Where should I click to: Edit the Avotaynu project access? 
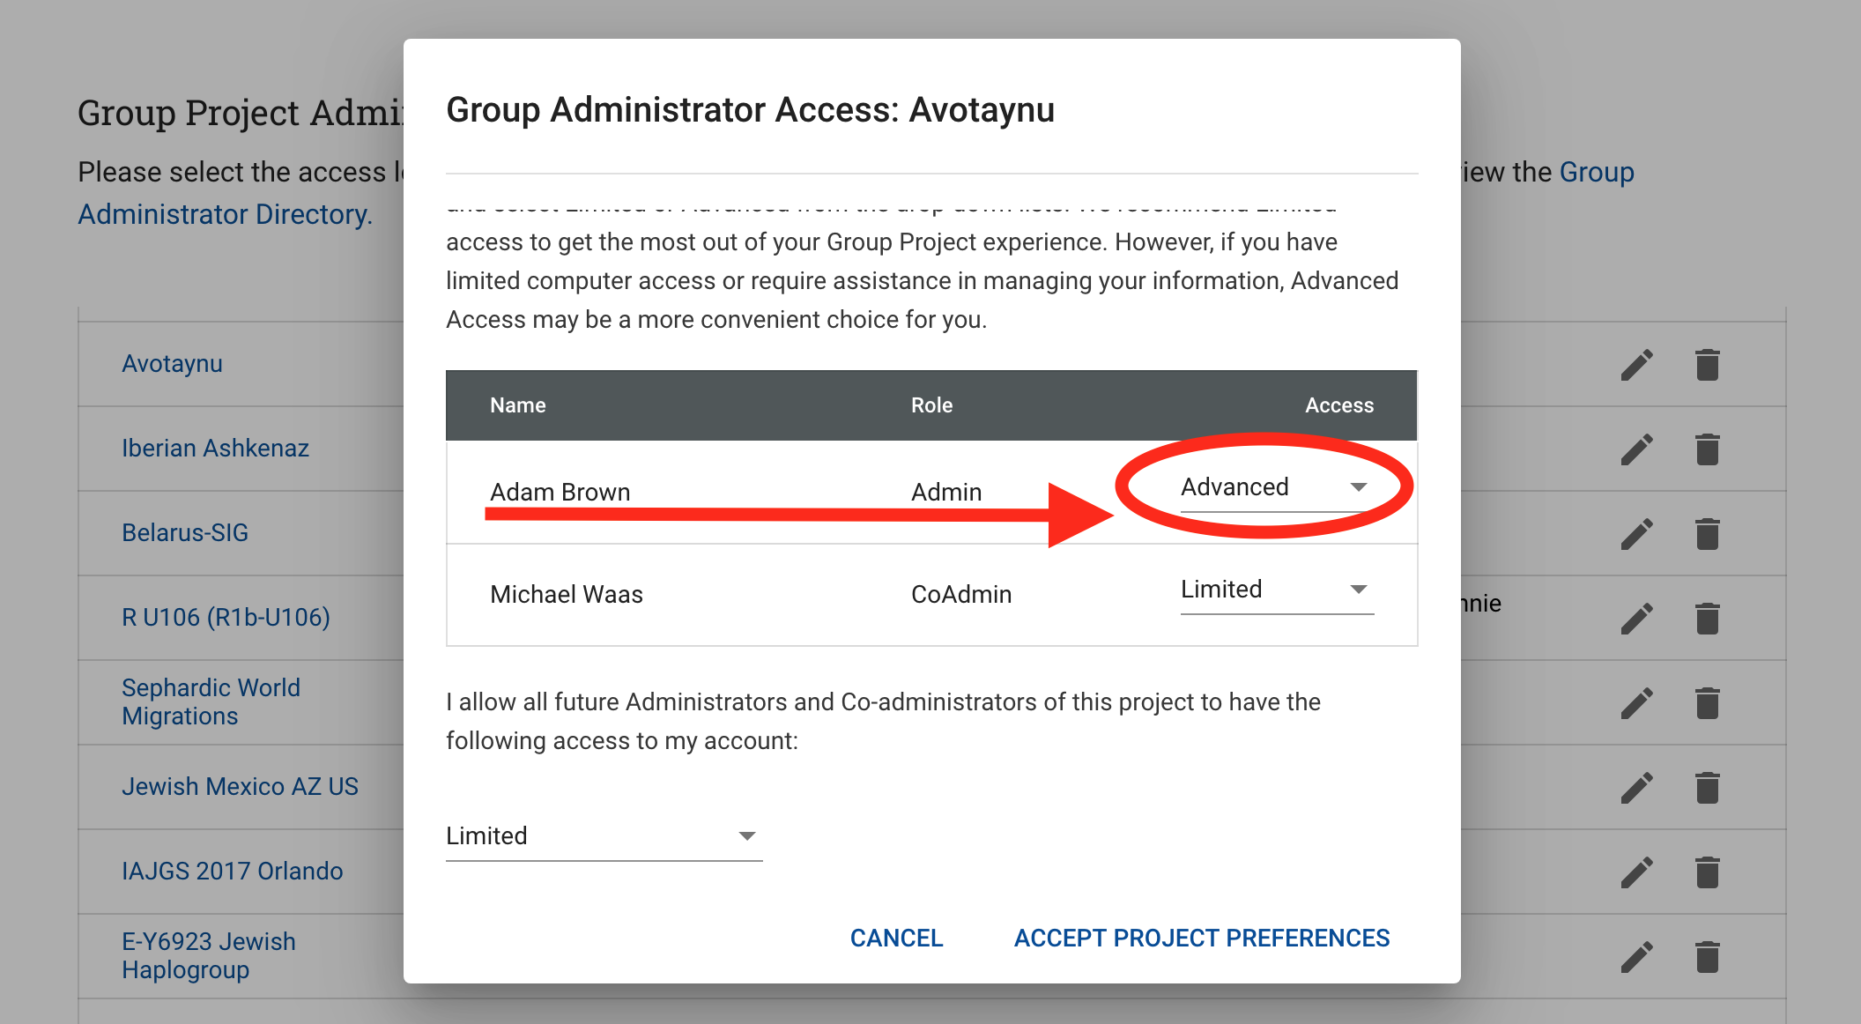coord(1636,365)
